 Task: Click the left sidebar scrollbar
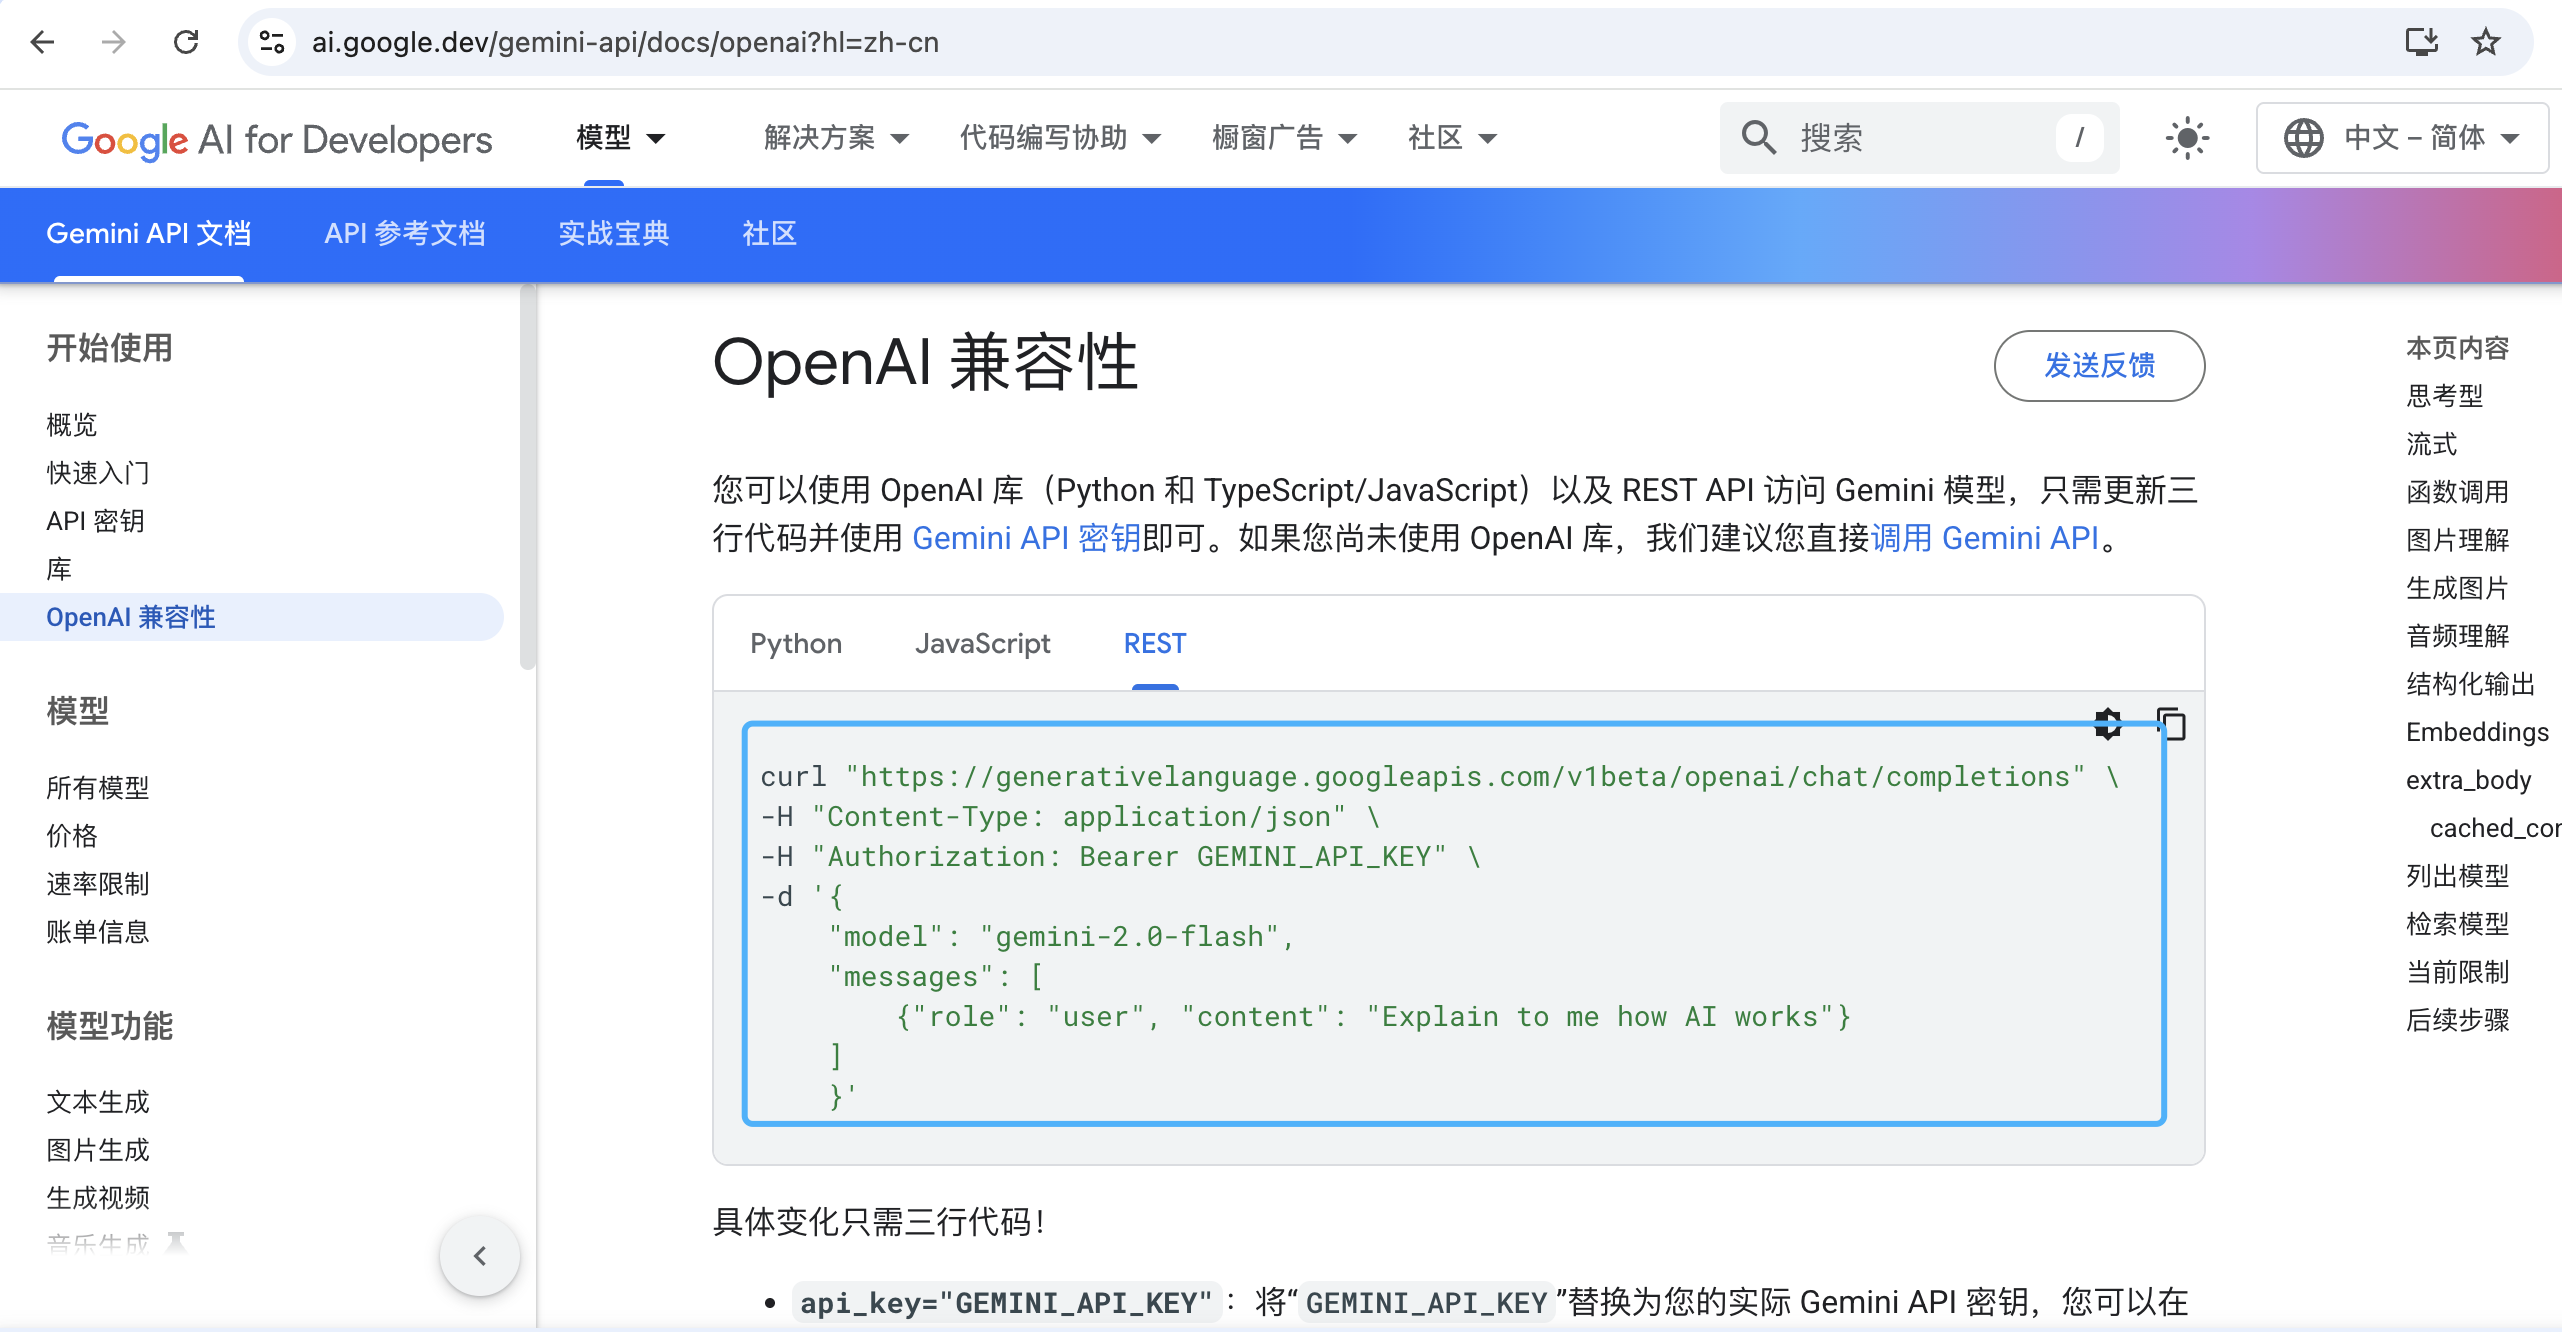(528, 478)
